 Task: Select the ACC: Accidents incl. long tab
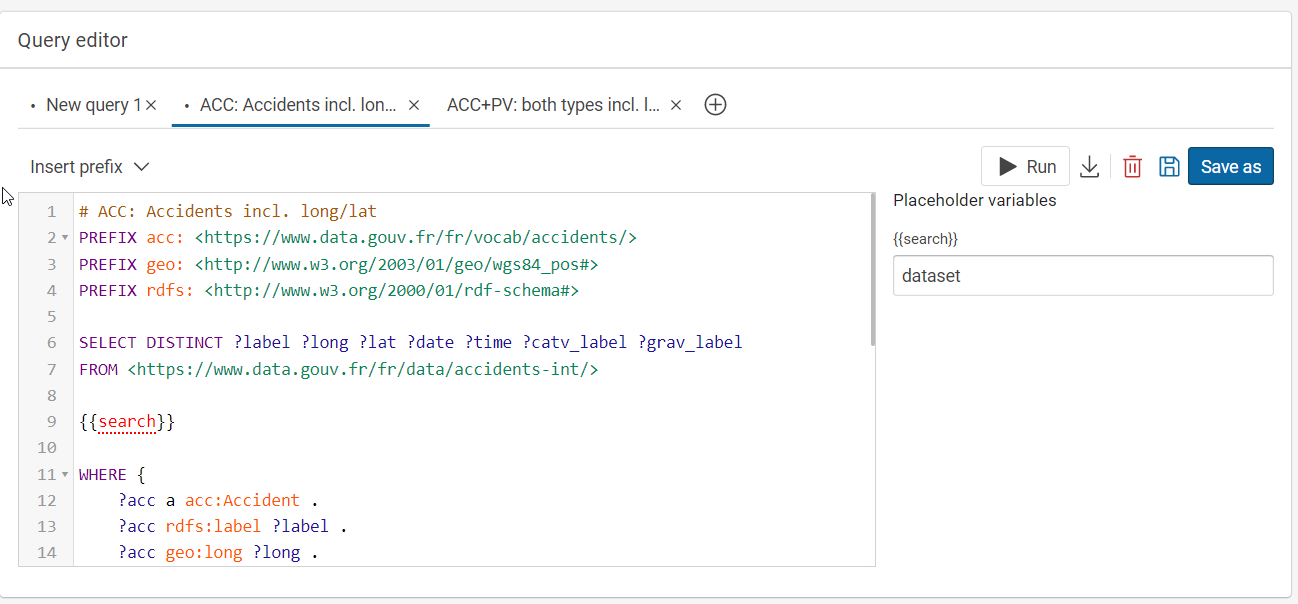tap(297, 105)
